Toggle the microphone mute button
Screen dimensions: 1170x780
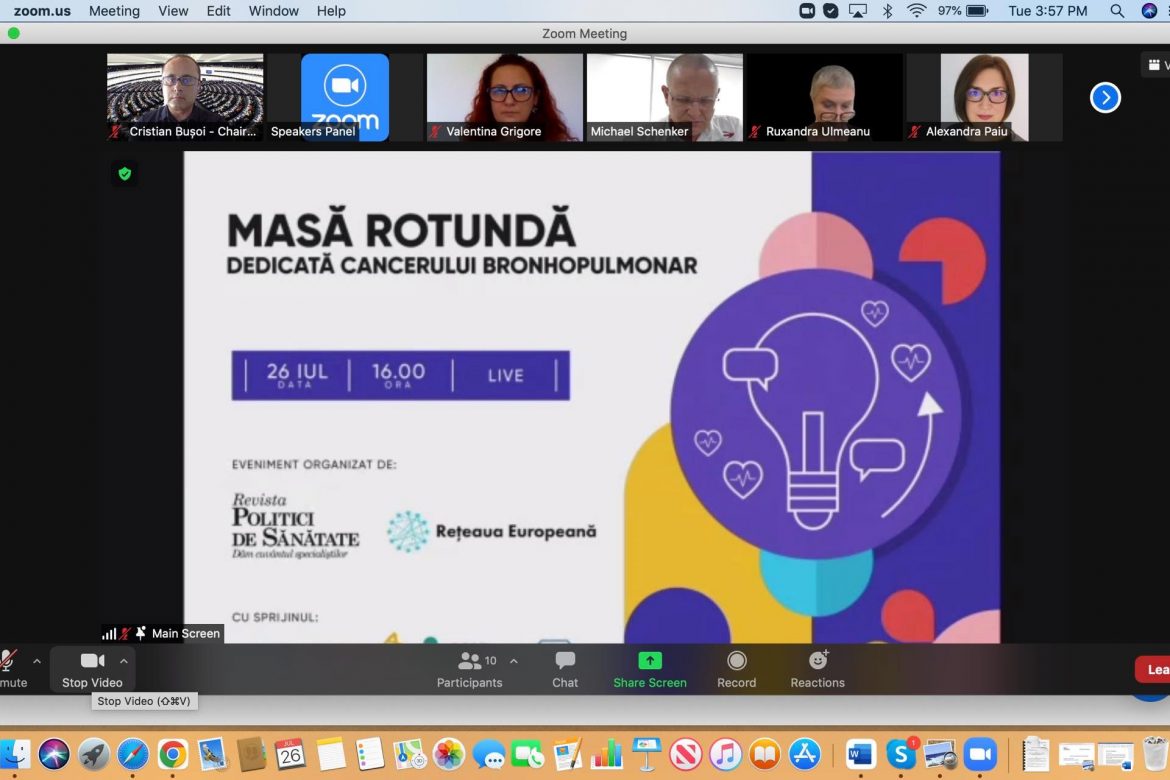[x=10, y=668]
